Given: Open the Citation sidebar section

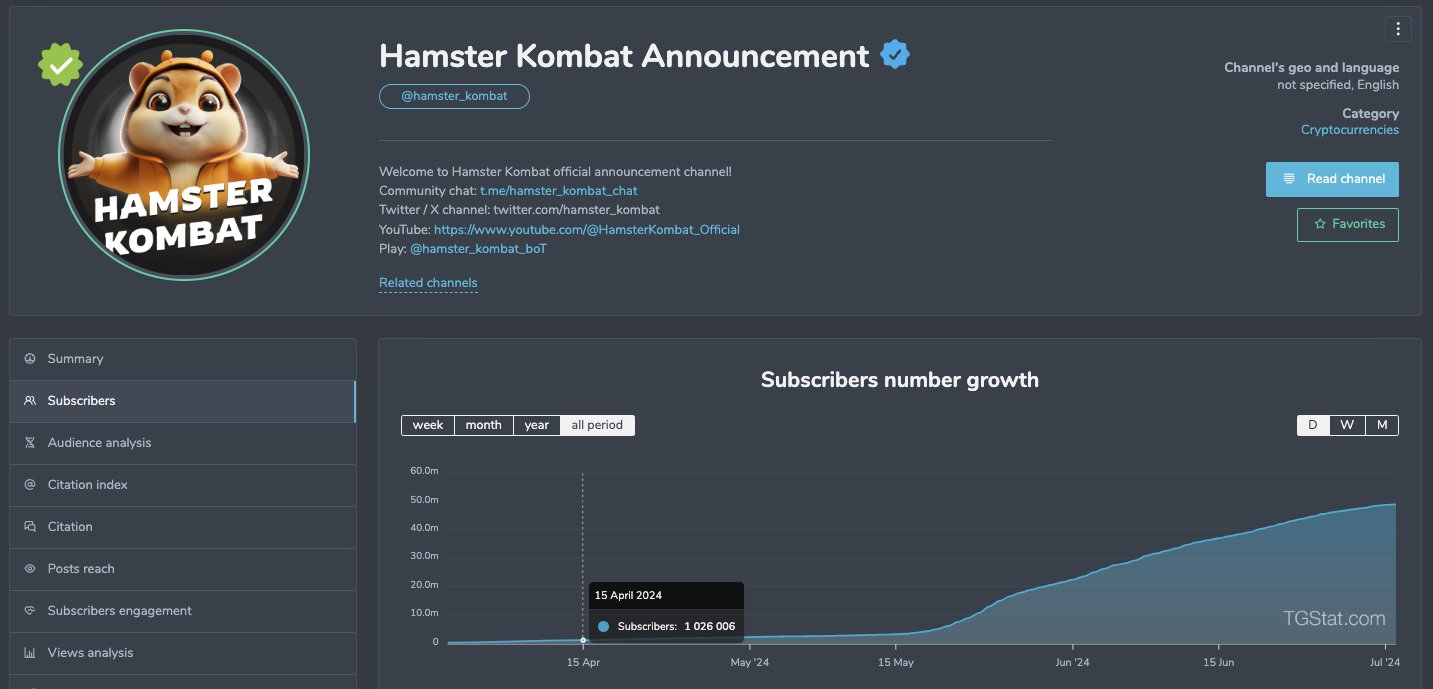Looking at the screenshot, I should (x=70, y=527).
